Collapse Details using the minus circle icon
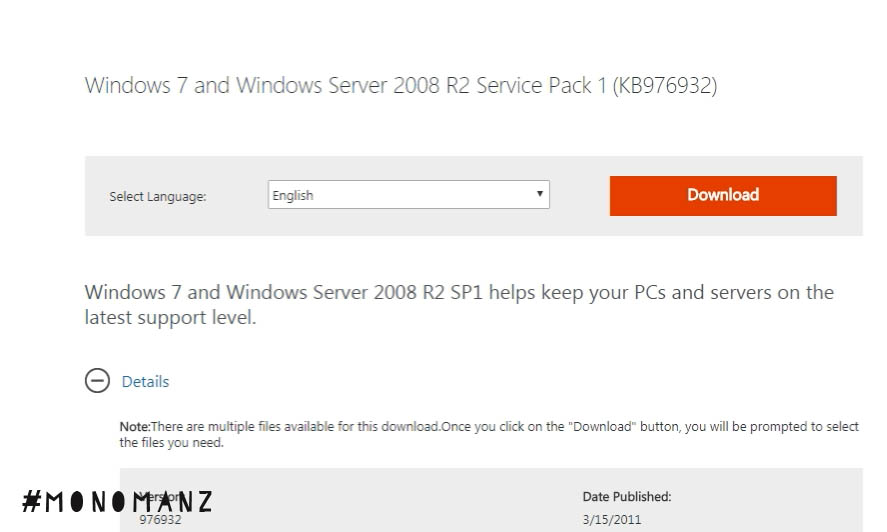 click(x=97, y=381)
